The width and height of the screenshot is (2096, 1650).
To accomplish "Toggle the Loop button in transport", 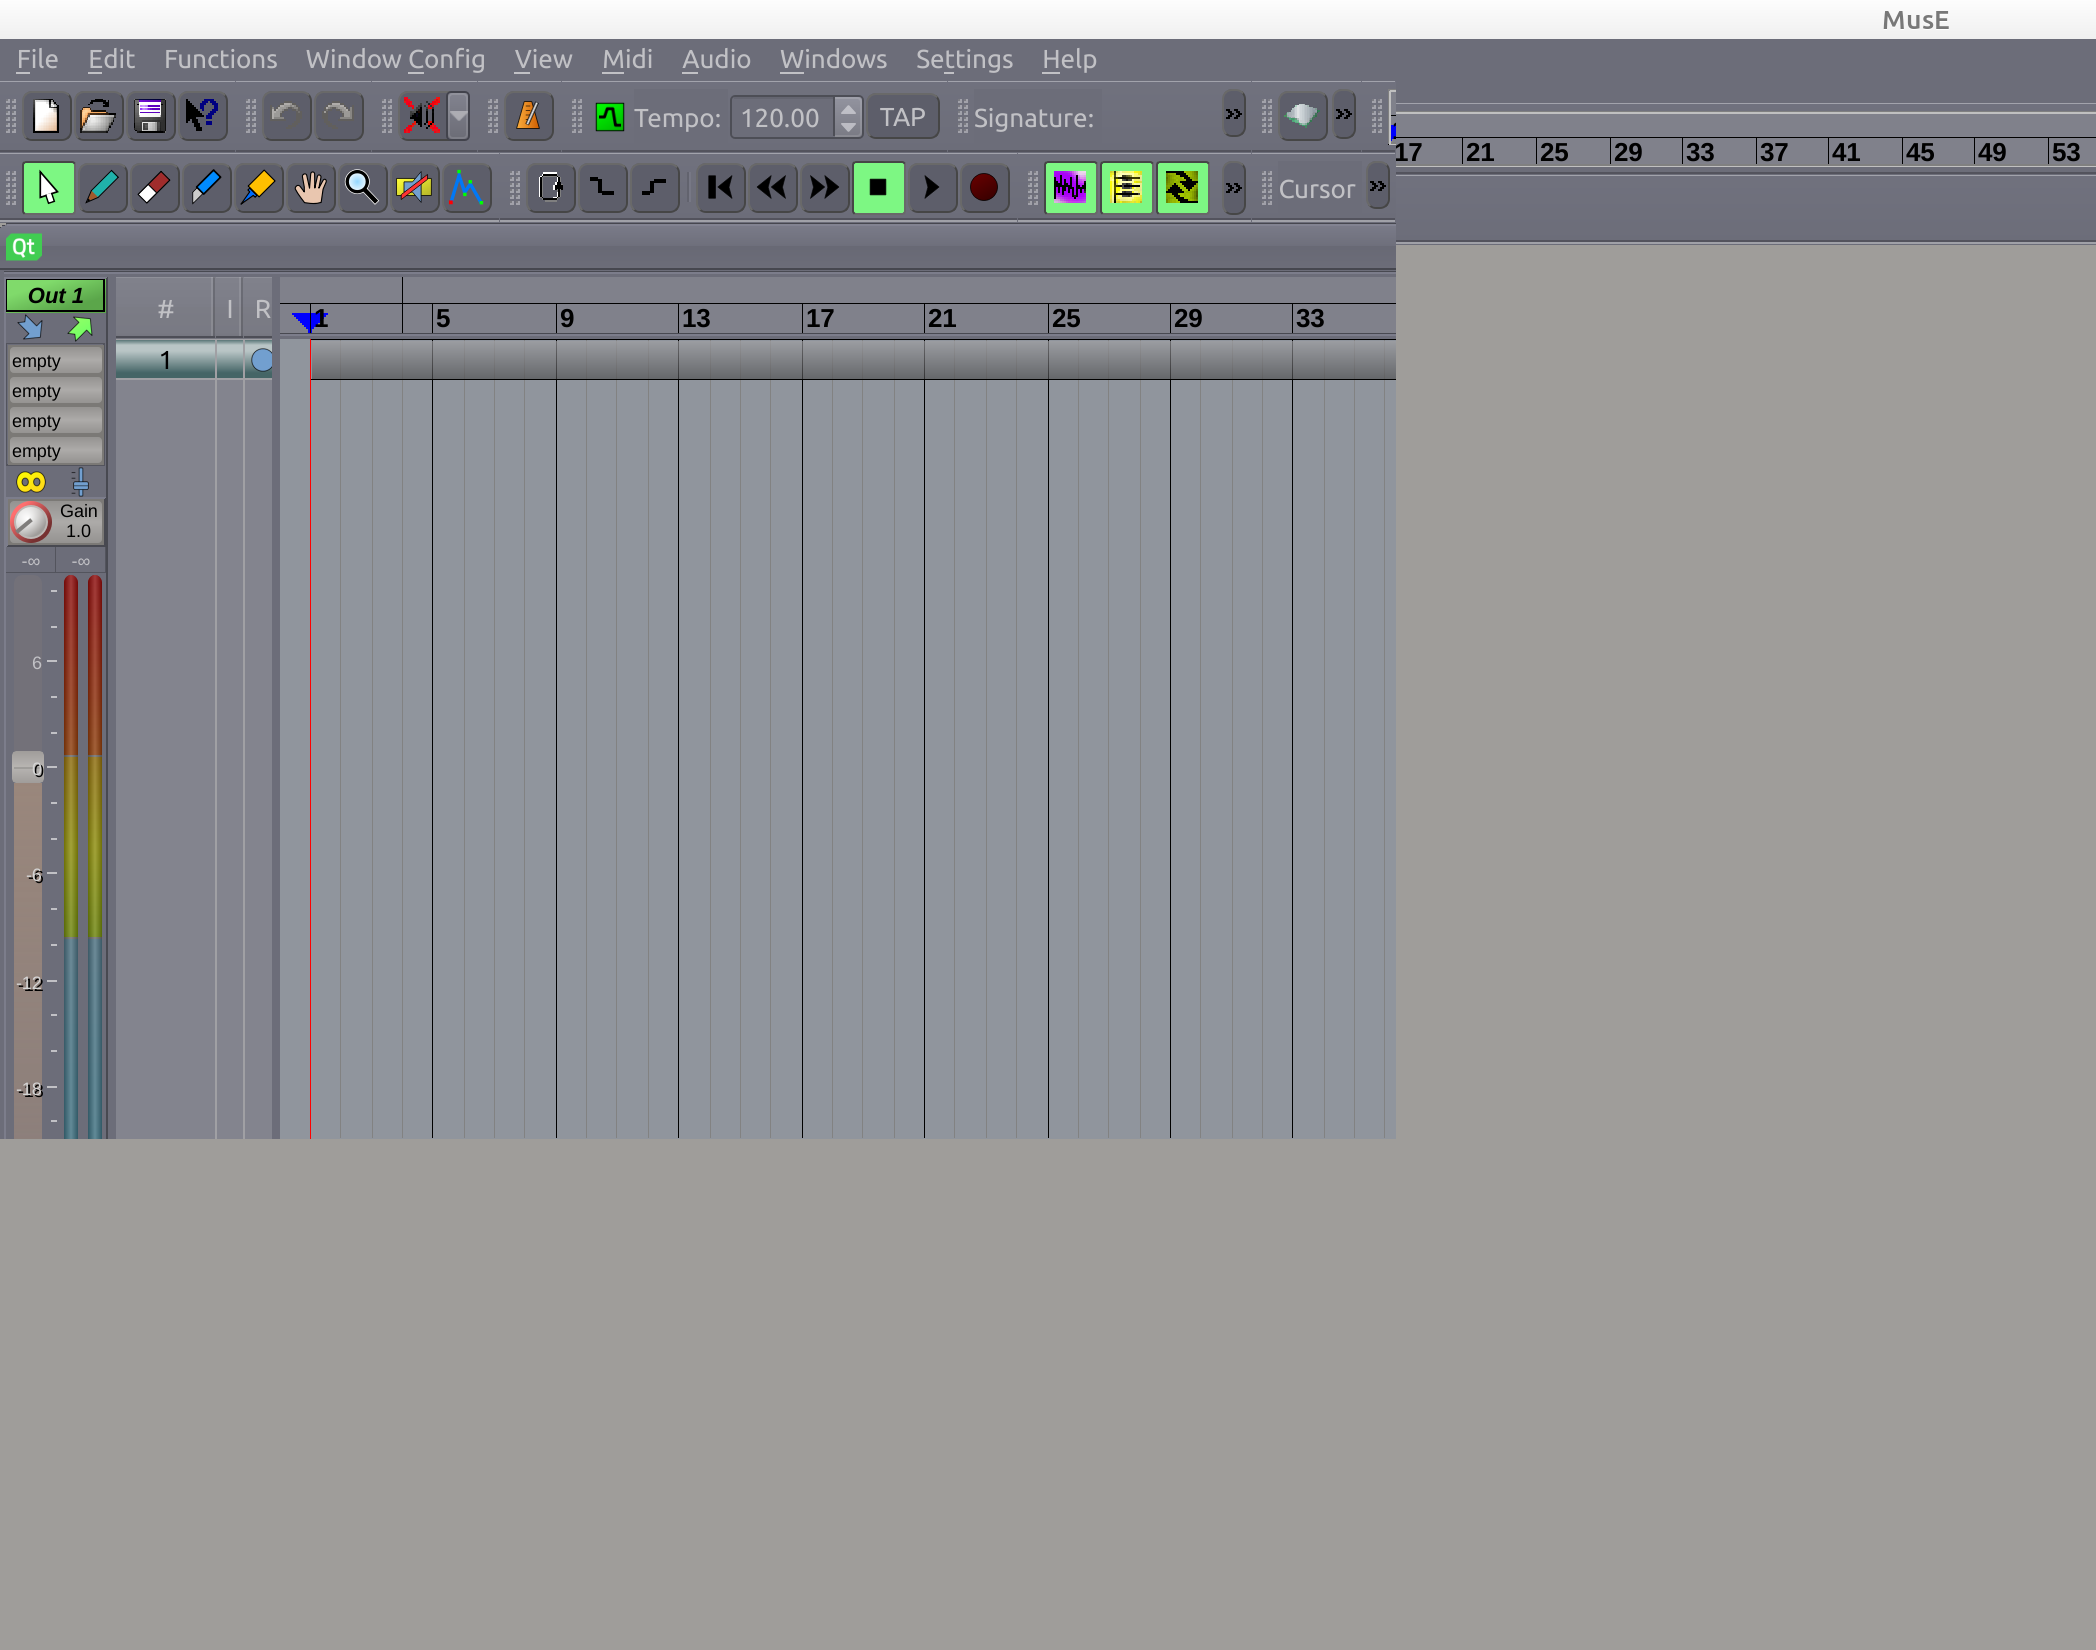I will tap(550, 188).
